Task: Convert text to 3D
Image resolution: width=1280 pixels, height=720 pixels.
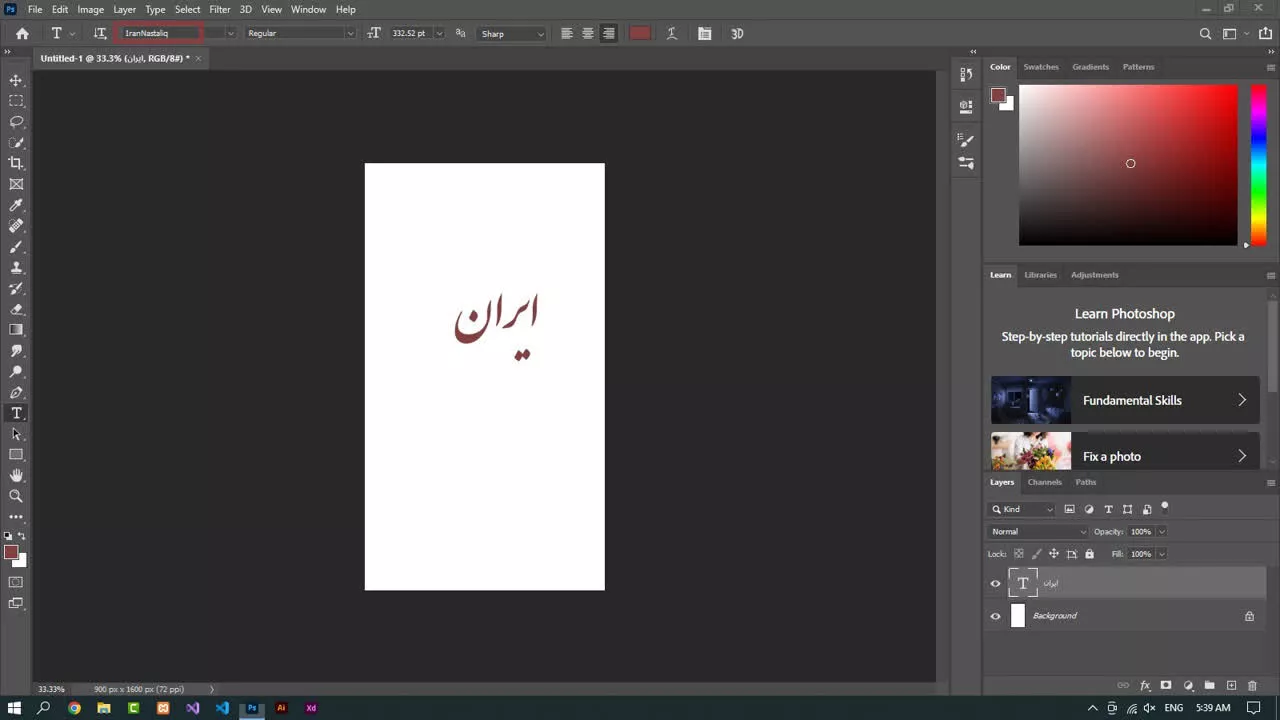Action: pos(737,33)
